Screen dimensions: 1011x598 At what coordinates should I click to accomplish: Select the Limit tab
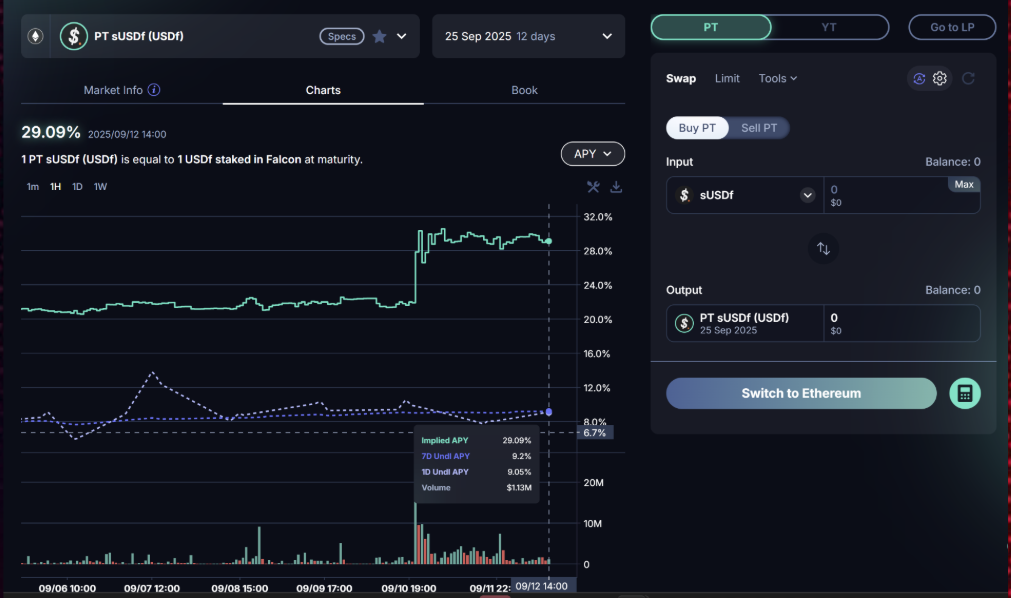(727, 78)
